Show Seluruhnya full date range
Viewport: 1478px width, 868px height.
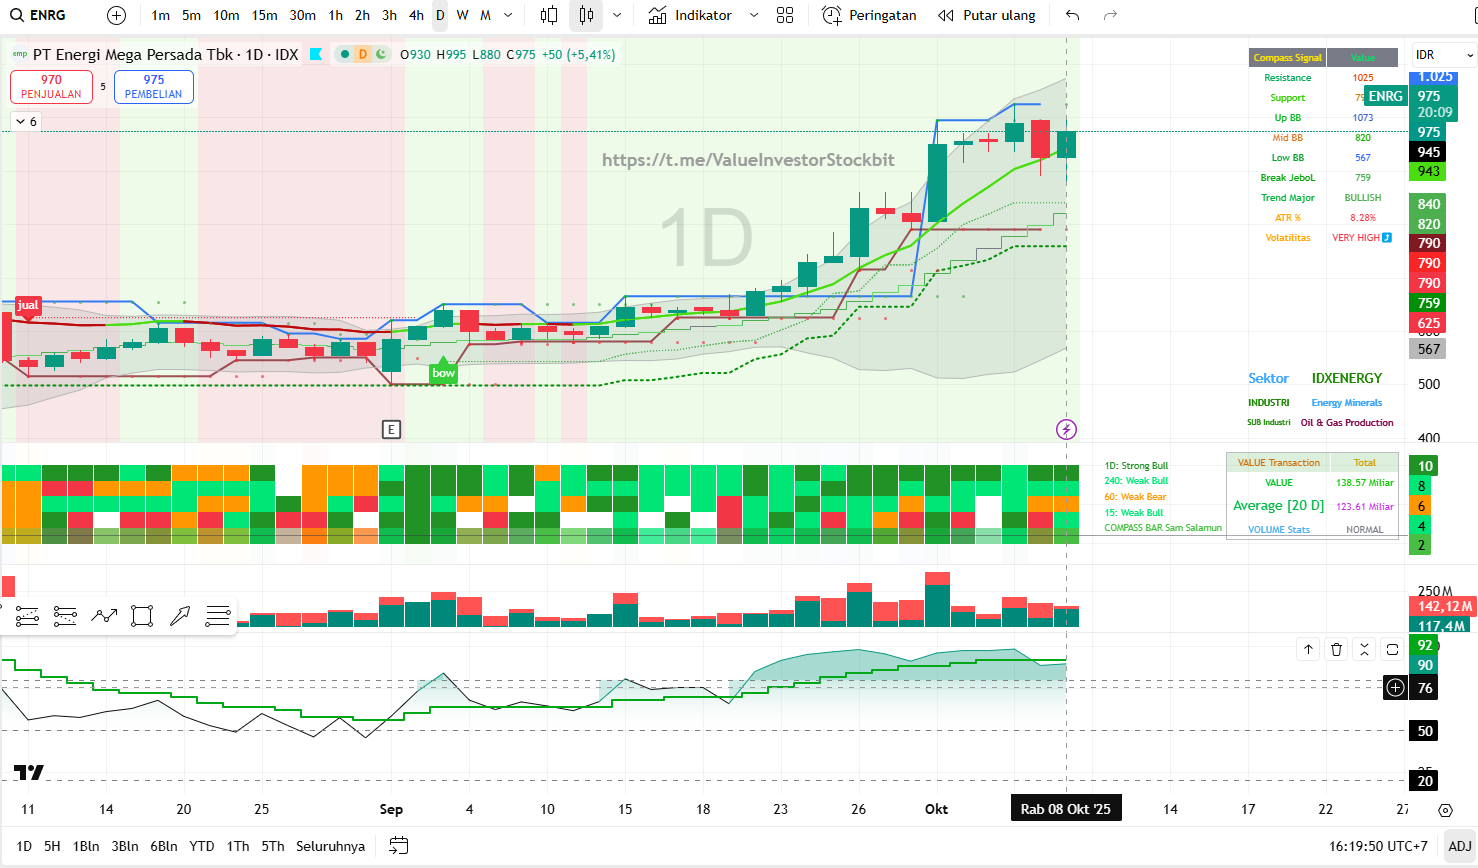click(x=330, y=846)
